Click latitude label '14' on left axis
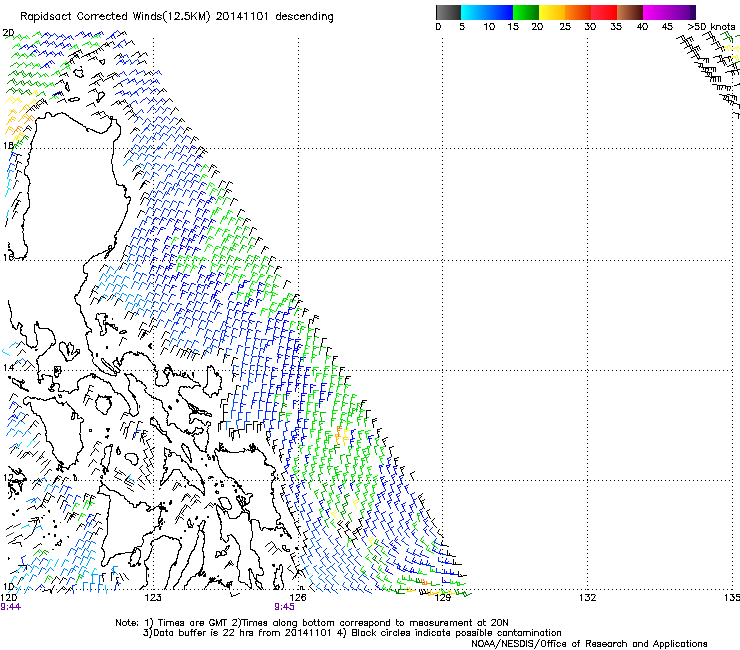 [x=8, y=367]
